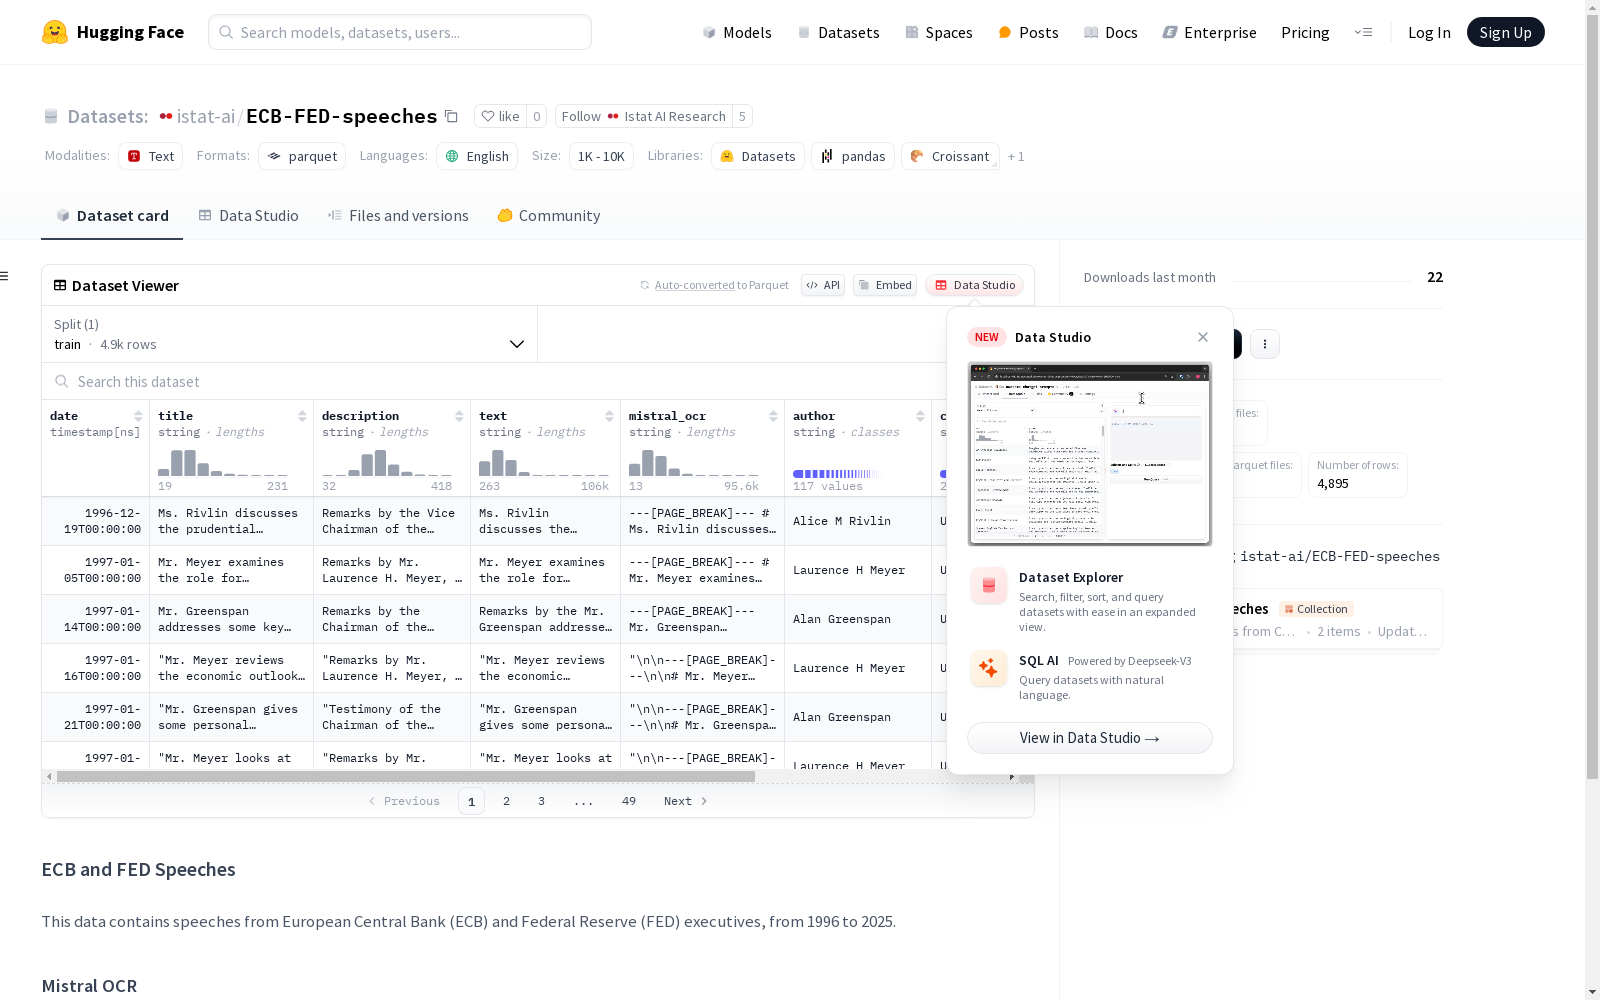Sort the table by the title column
This screenshot has width=1600, height=1000.
coord(302,416)
